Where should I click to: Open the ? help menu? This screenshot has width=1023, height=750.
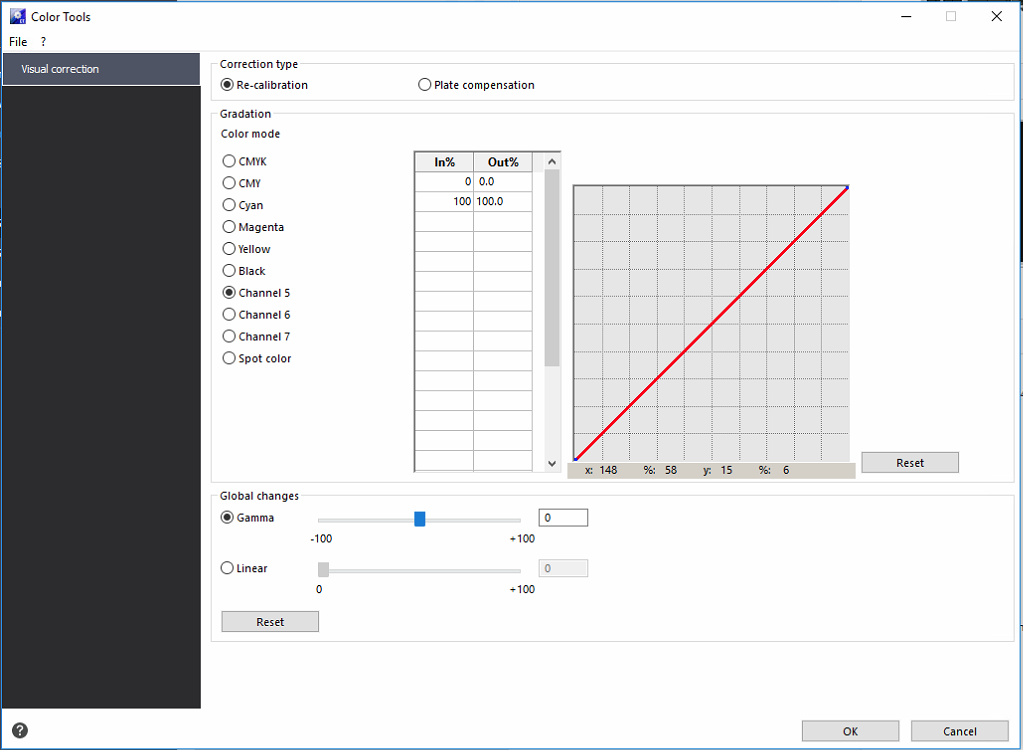click(43, 41)
